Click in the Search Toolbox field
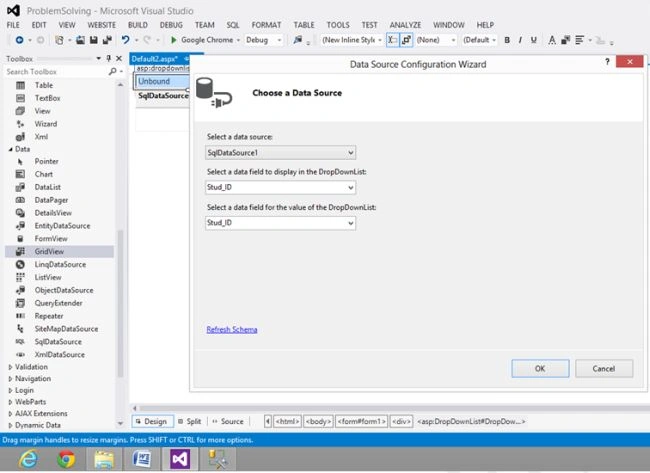Viewport: 650px width, 473px height. pyautogui.click(x=56, y=72)
